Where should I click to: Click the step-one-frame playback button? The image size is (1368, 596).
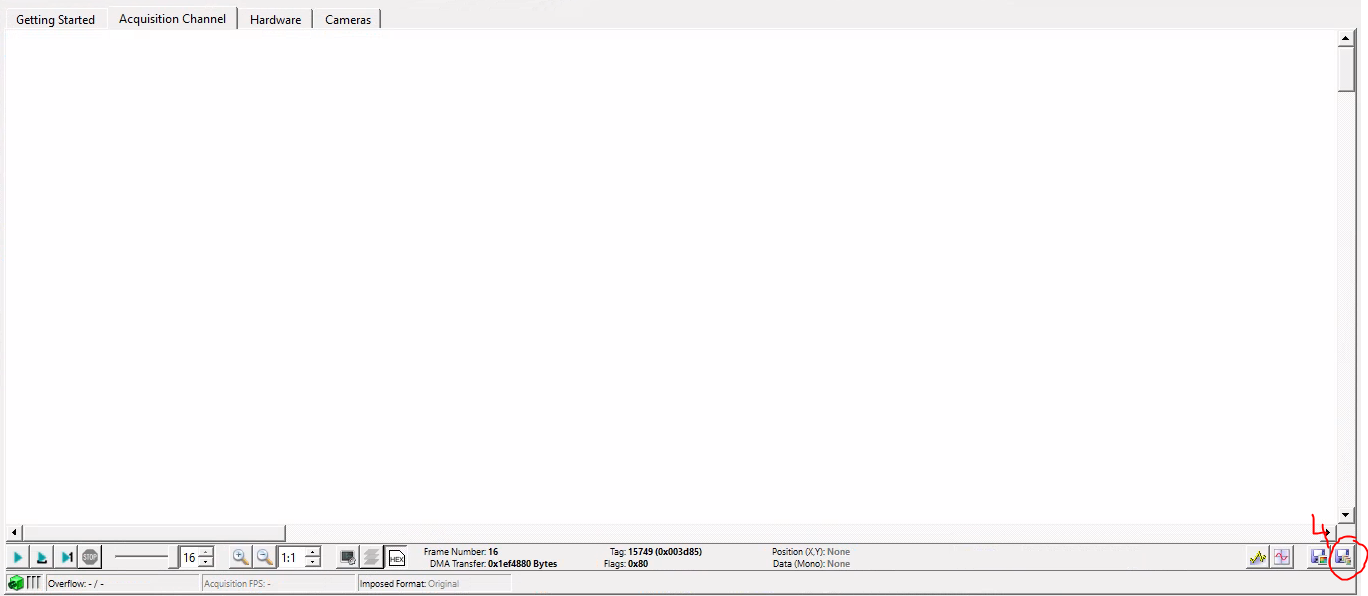pos(66,557)
